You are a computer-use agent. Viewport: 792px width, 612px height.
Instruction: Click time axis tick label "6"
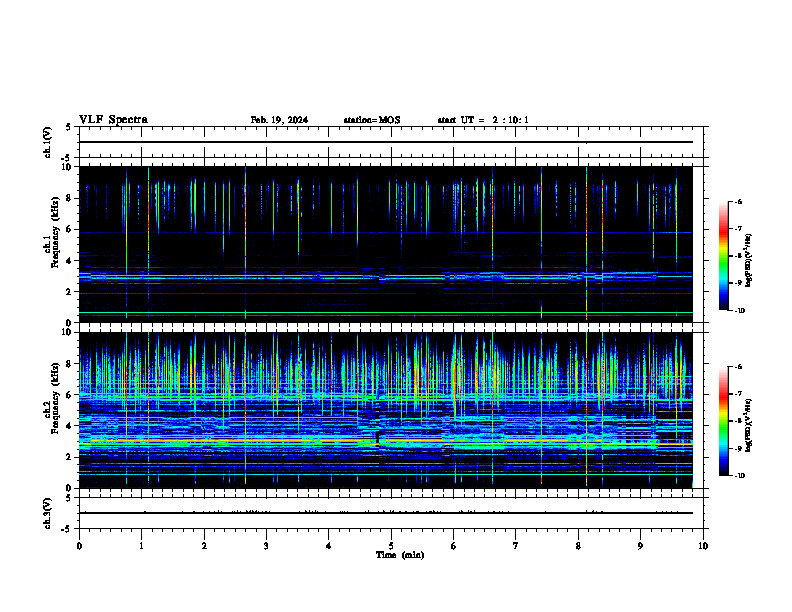454,546
